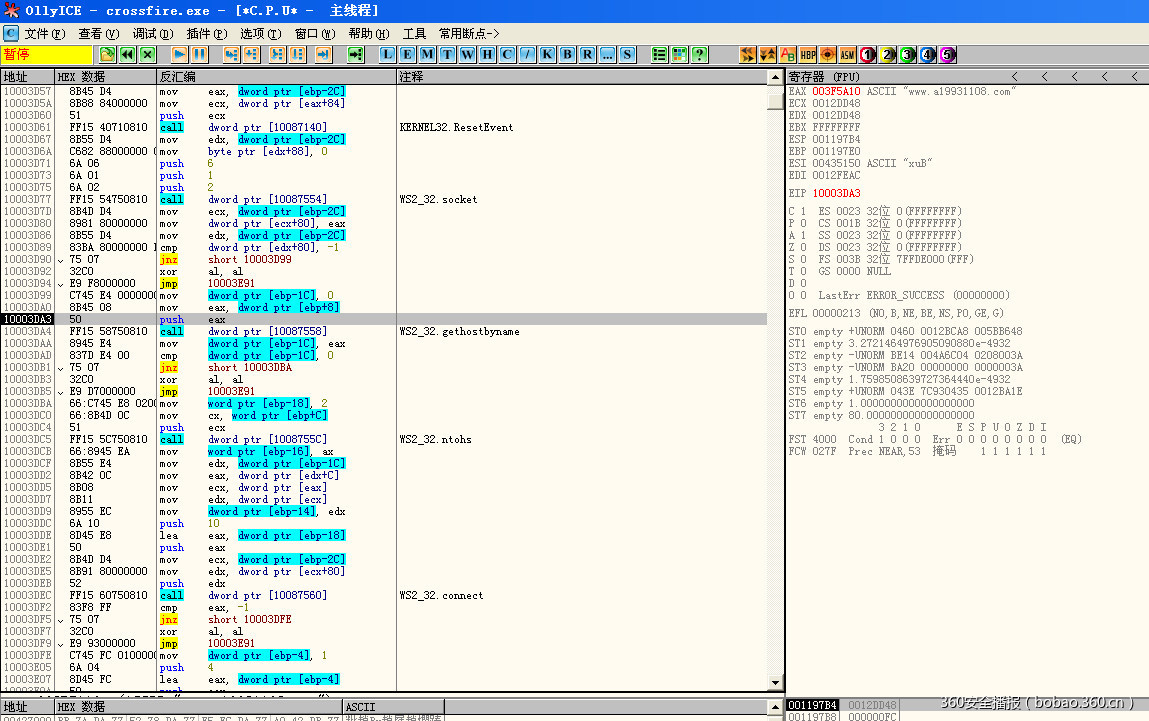Show the Call stack window (K button)
Viewport: 1149px width, 721px height.
pyautogui.click(x=547, y=54)
